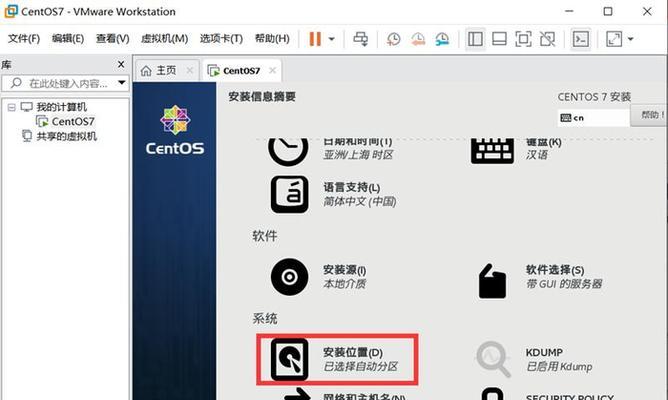Image resolution: width=668 pixels, height=400 pixels.
Task: Switch to the 主页 tab
Action: tap(166, 71)
